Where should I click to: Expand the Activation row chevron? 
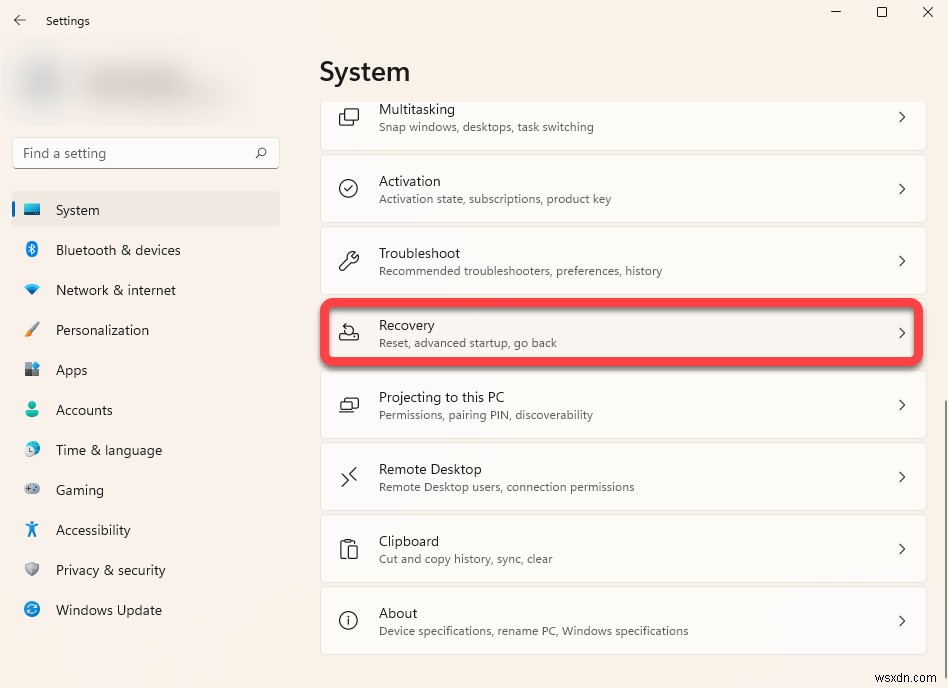click(901, 189)
